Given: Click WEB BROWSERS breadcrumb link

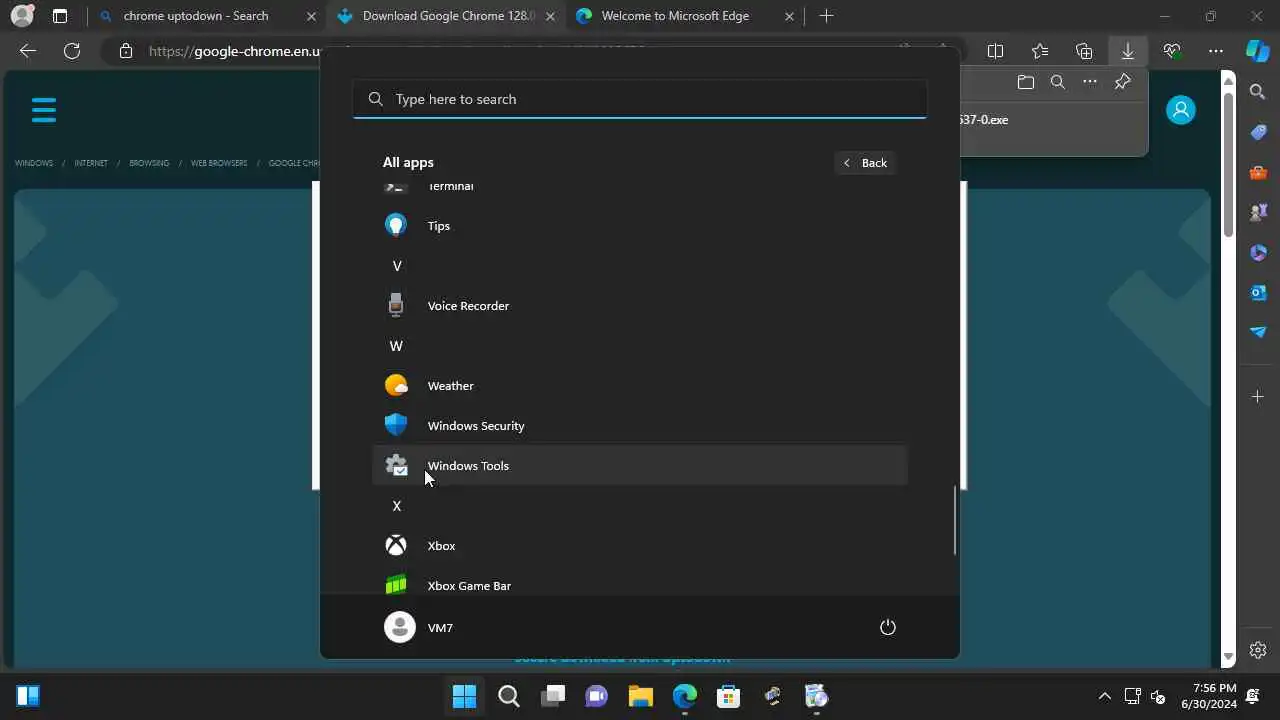Looking at the screenshot, I should 219,163.
